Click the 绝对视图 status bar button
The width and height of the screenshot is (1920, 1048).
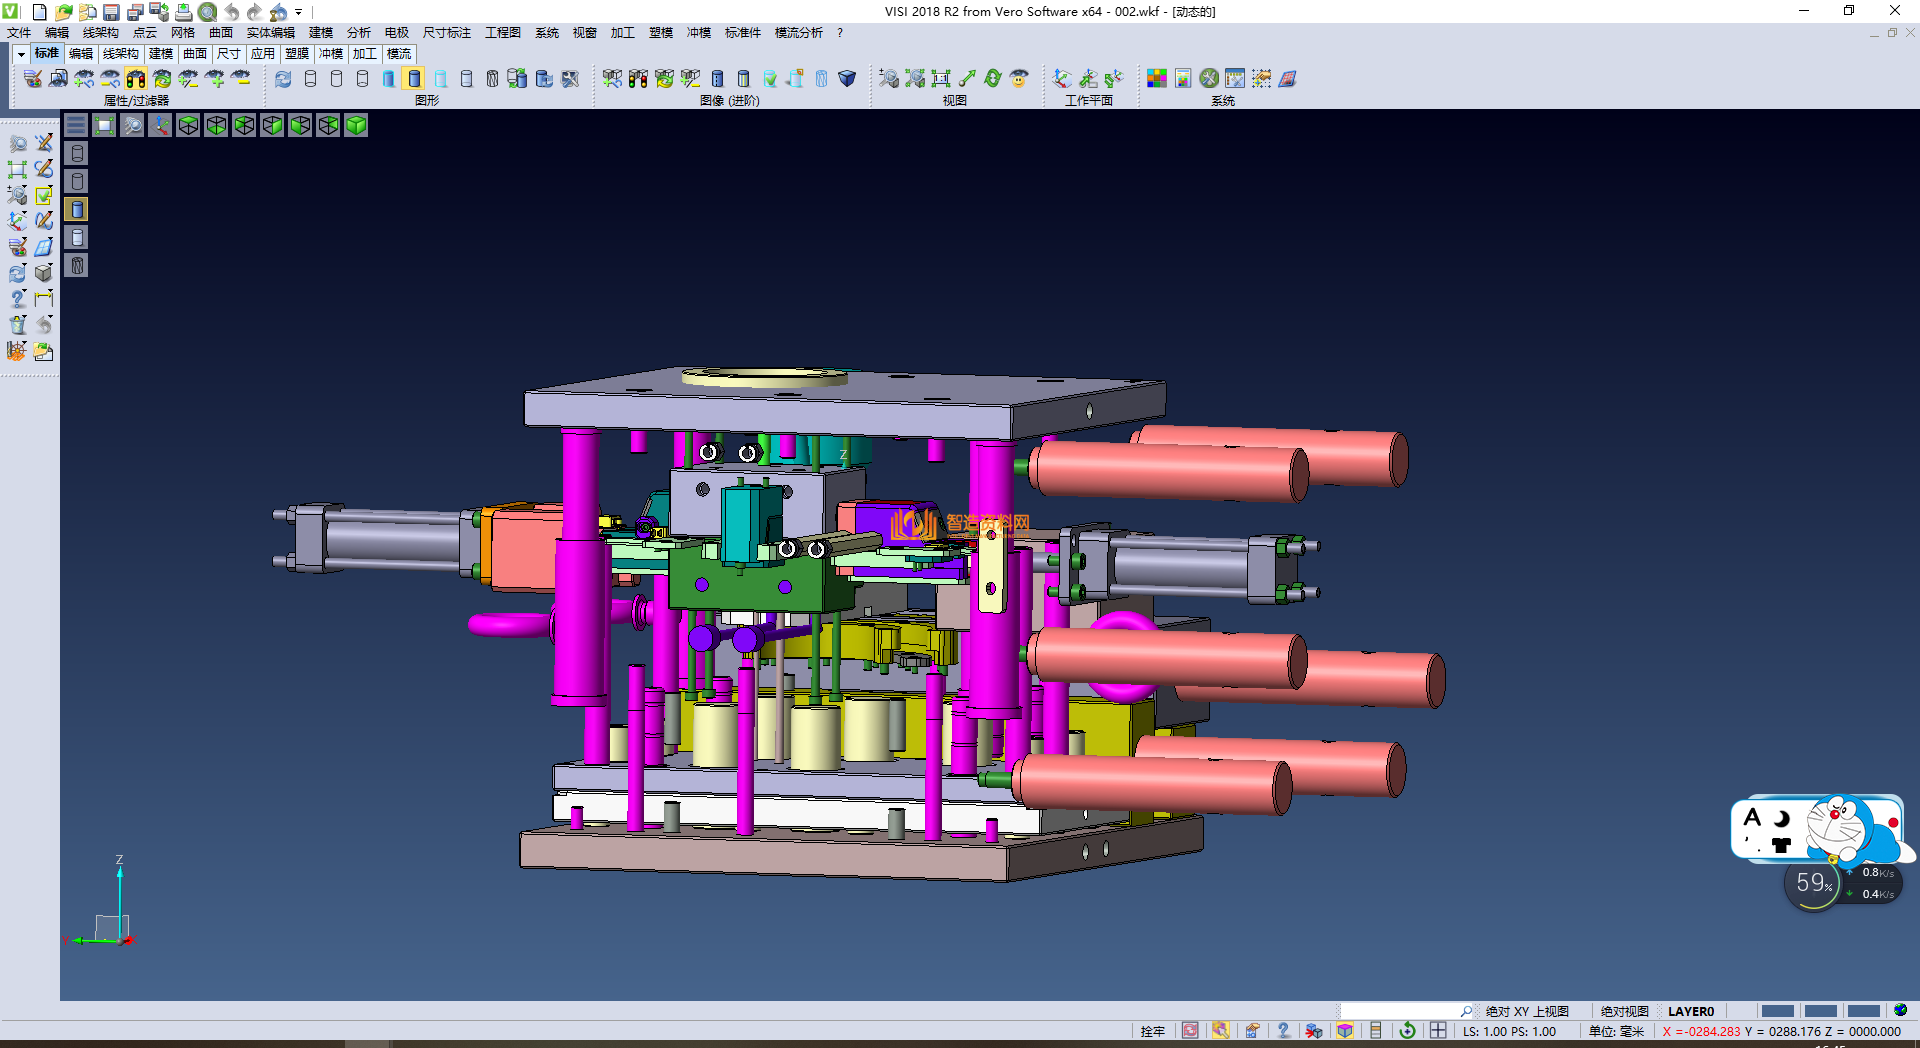1624,1011
